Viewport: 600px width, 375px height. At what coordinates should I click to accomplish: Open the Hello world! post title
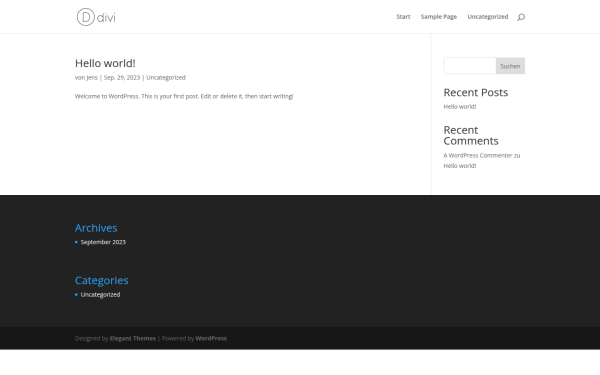(105, 63)
